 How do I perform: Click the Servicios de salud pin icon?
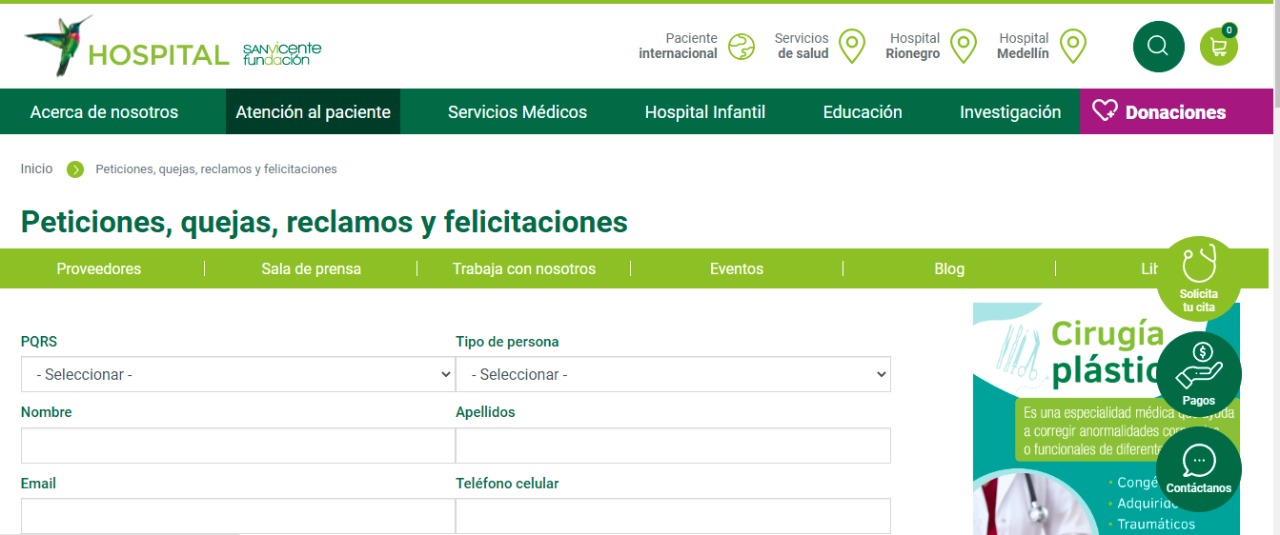coord(851,46)
